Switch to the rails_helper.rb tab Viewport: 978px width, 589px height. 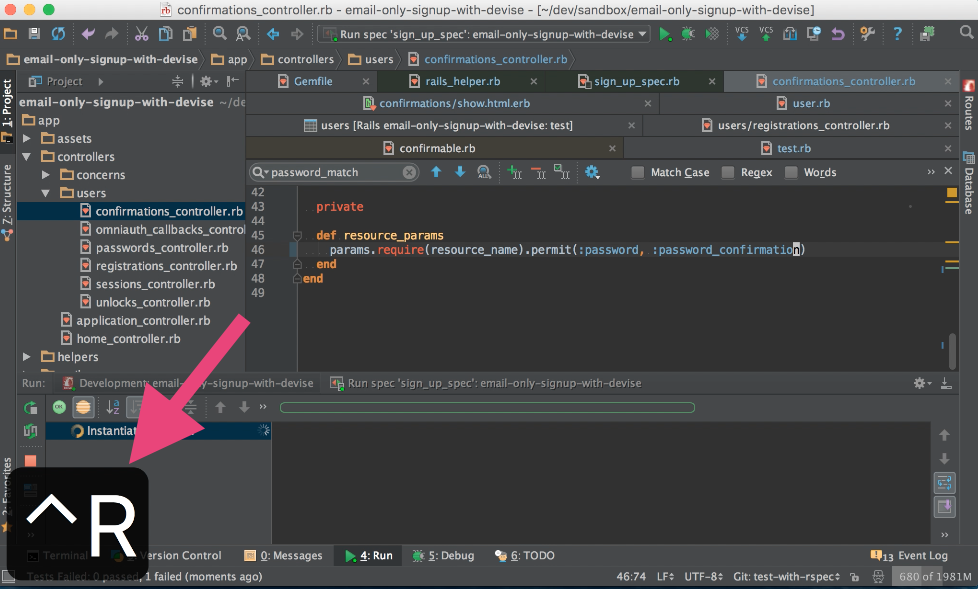462,81
